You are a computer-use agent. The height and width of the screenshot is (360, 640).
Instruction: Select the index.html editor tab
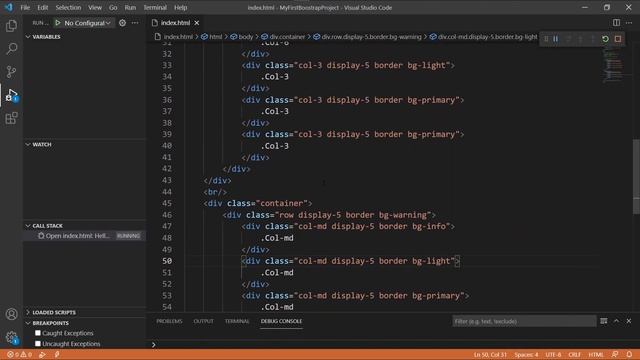click(176, 23)
